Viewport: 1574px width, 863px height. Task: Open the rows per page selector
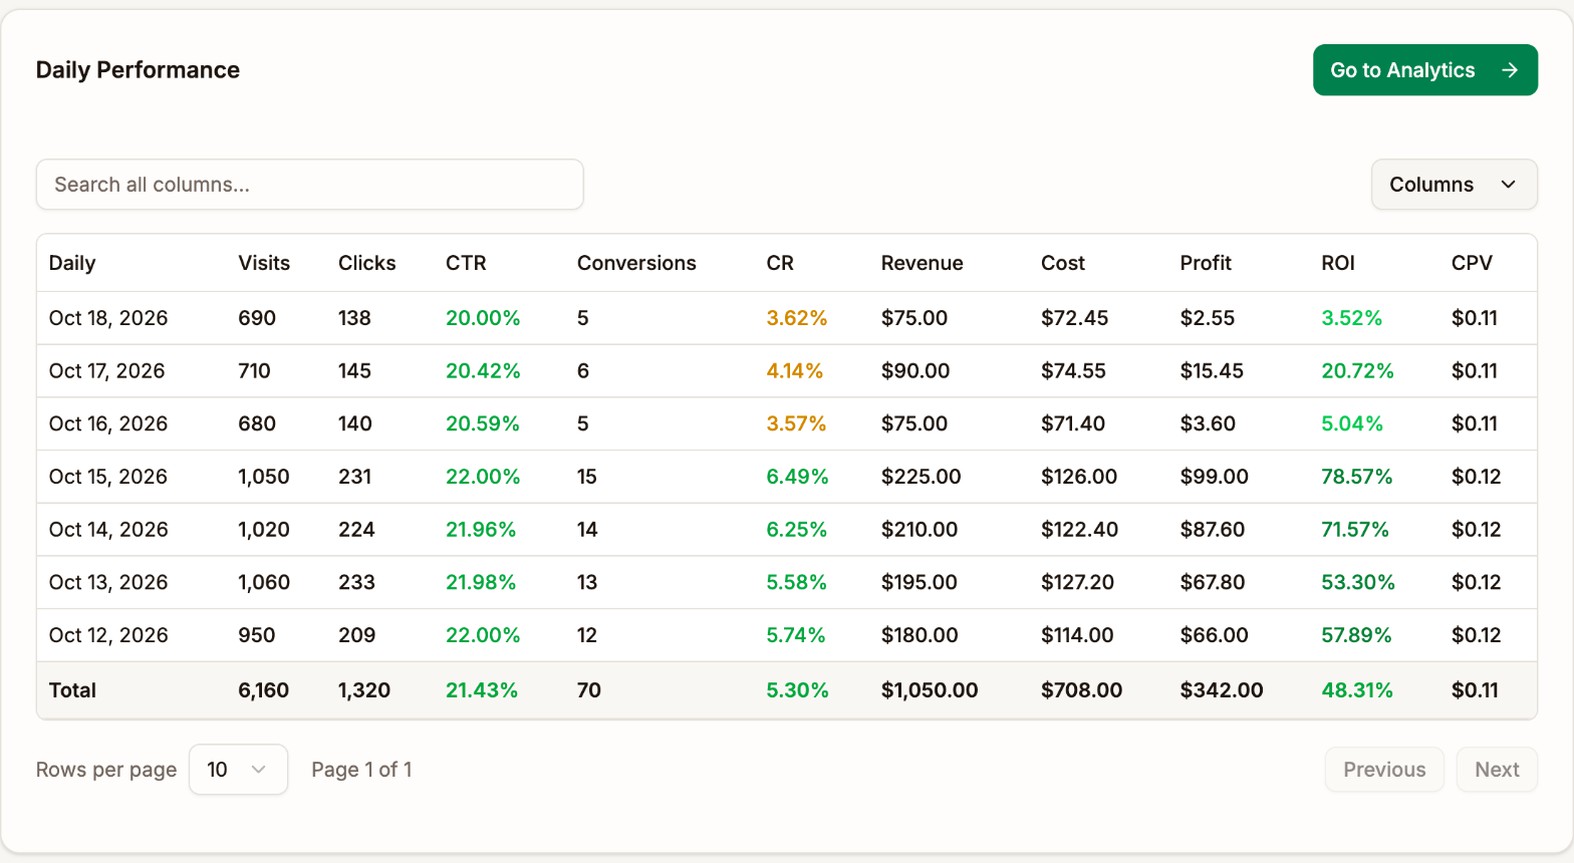(238, 769)
